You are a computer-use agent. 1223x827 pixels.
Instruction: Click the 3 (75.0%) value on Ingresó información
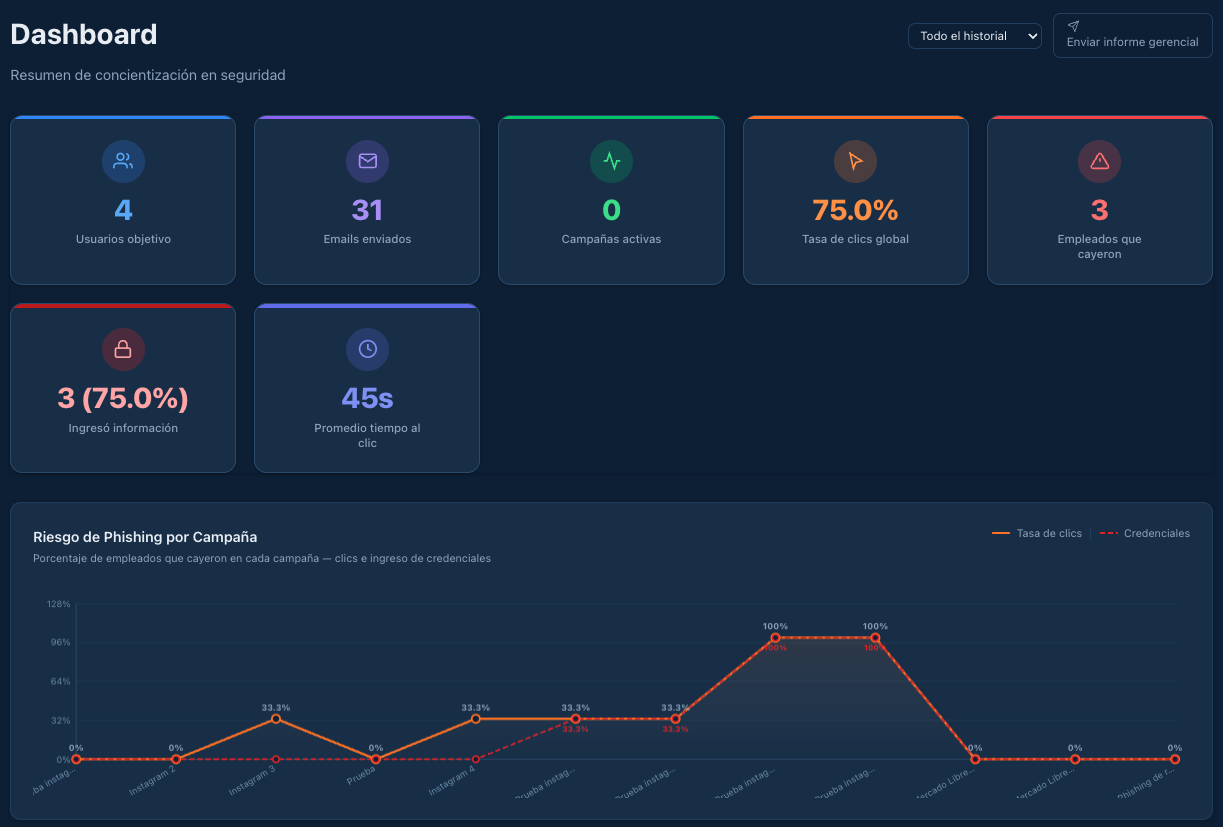pyautogui.click(x=123, y=398)
